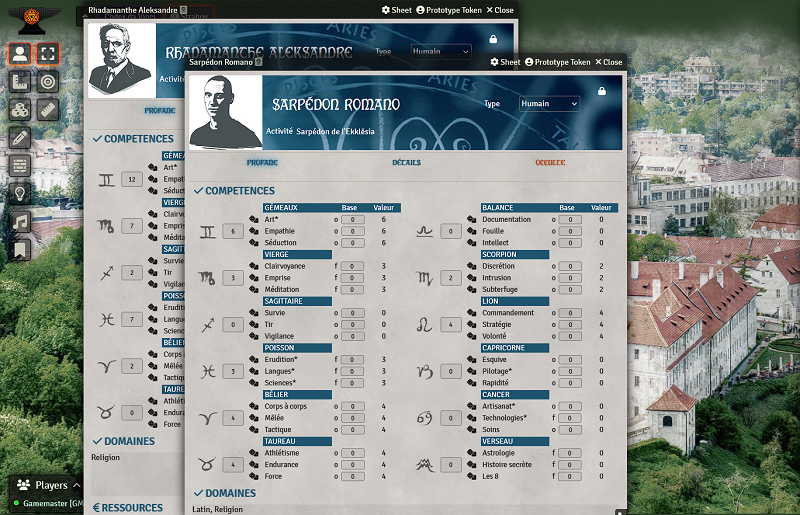Open the Tile controls with cubes icon

19,109
